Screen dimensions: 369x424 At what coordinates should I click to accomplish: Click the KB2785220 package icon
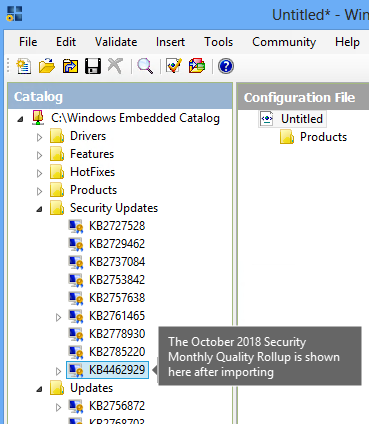pyautogui.click(x=76, y=352)
